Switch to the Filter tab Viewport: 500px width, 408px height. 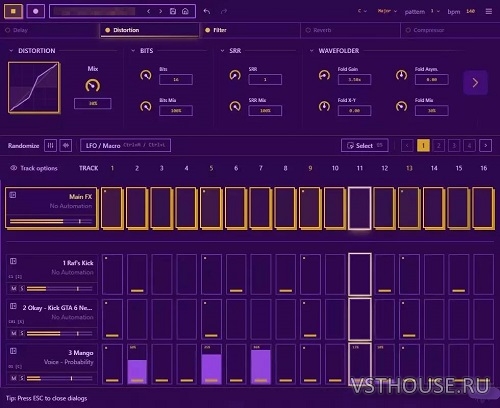coord(250,30)
